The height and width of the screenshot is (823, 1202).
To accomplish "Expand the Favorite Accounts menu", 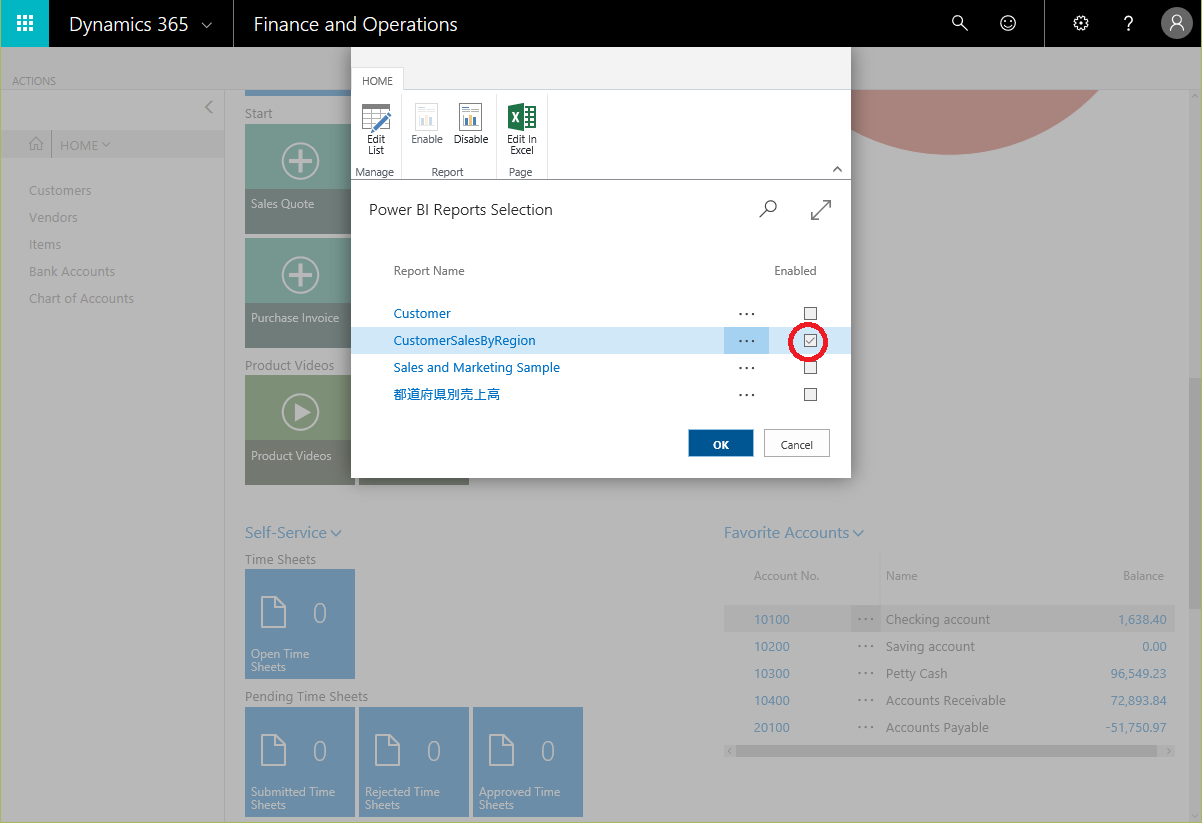I will 794,533.
